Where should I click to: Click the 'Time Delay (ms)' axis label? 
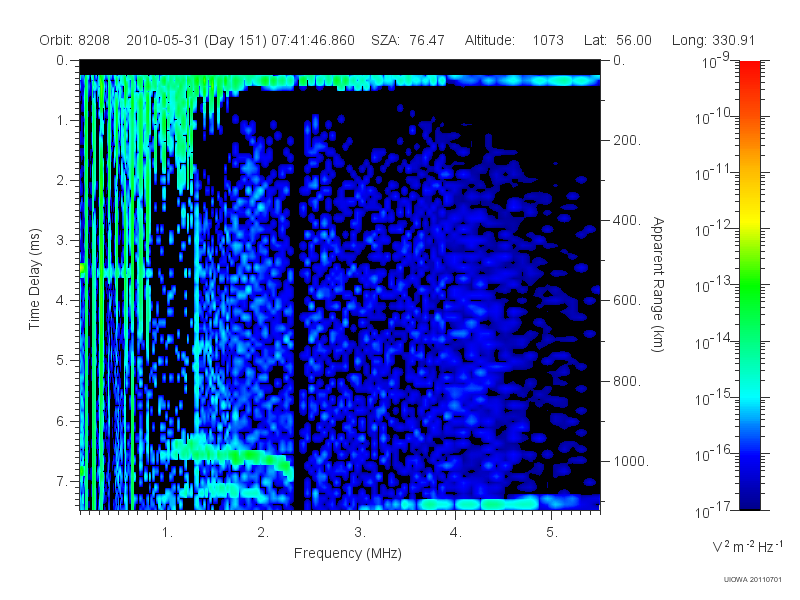pos(34,279)
